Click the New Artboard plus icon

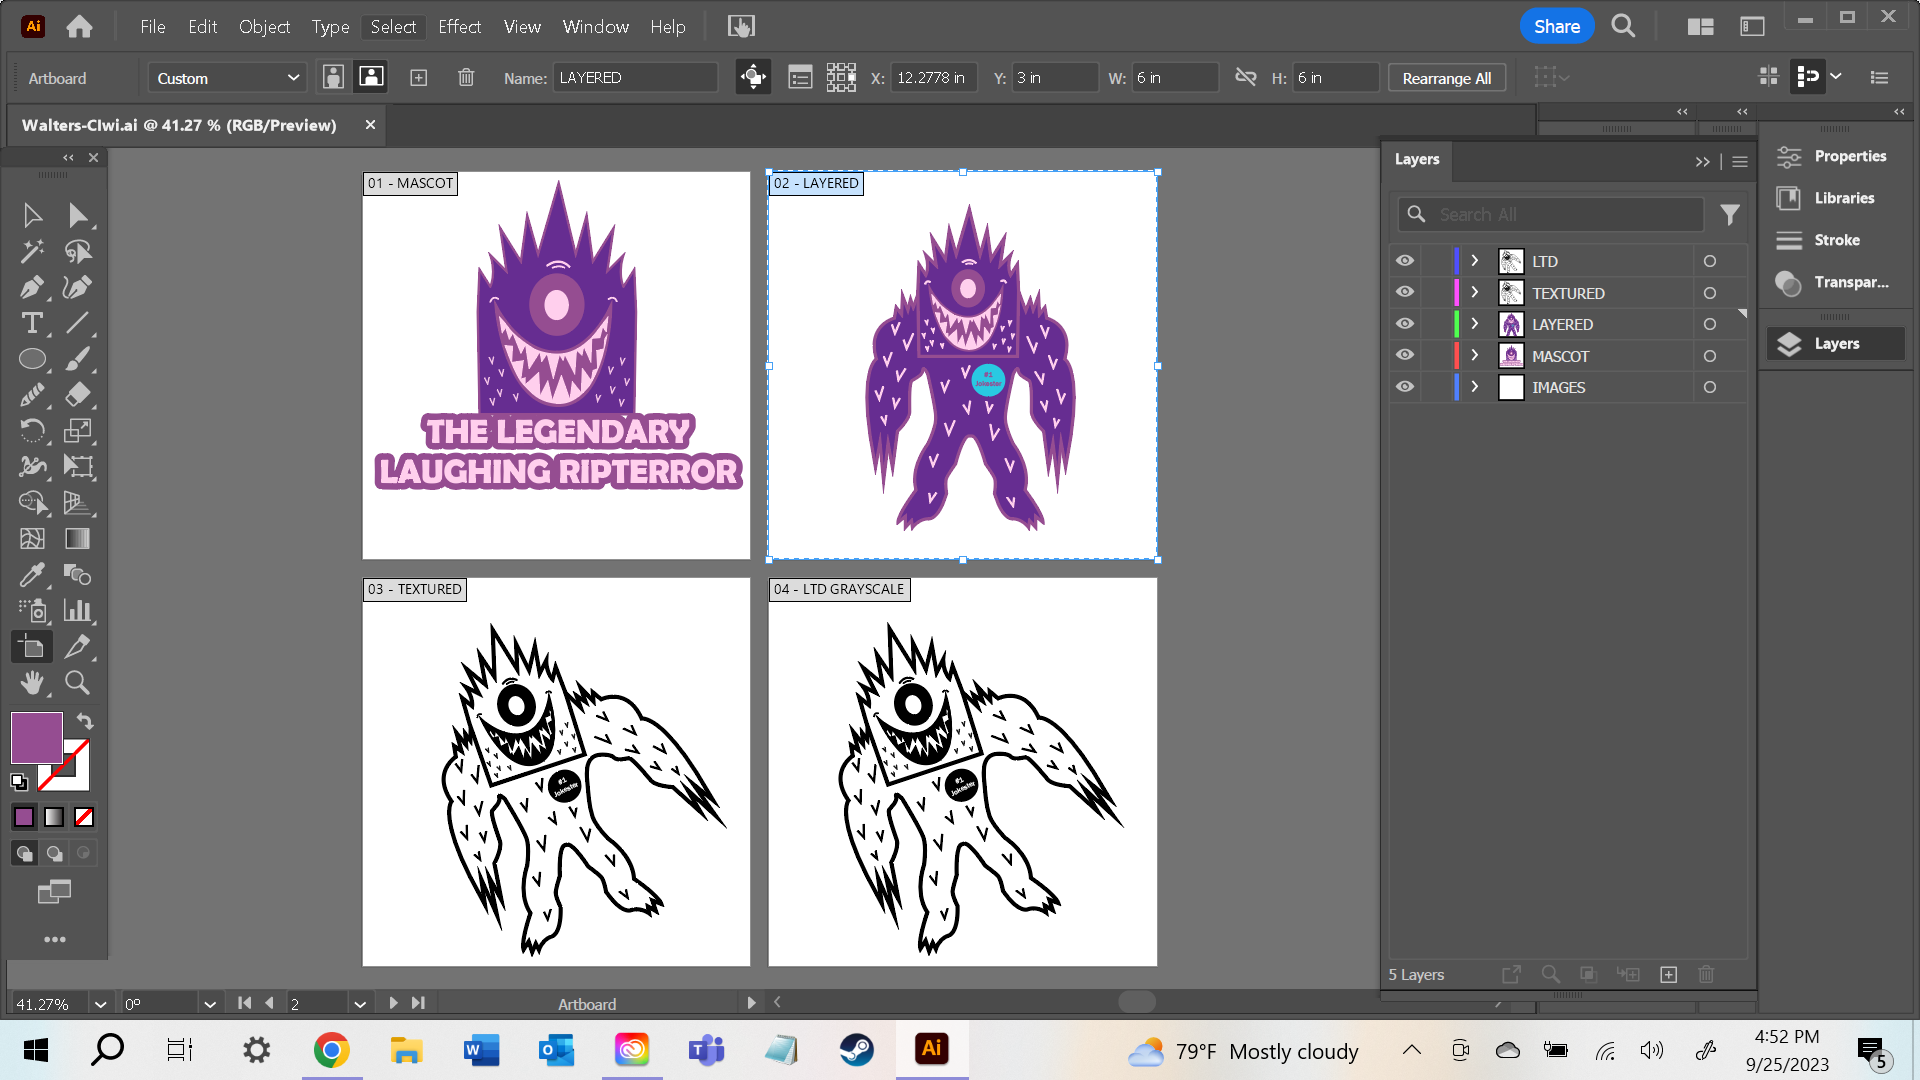pos(419,77)
